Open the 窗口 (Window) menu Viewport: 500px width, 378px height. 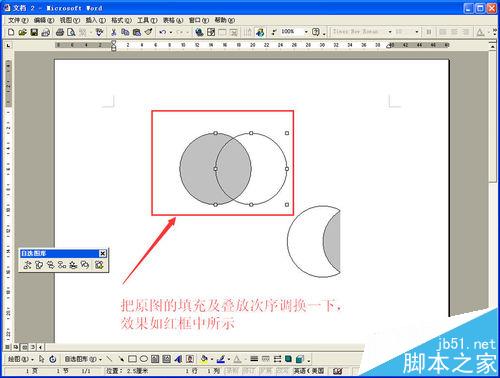[x=199, y=20]
